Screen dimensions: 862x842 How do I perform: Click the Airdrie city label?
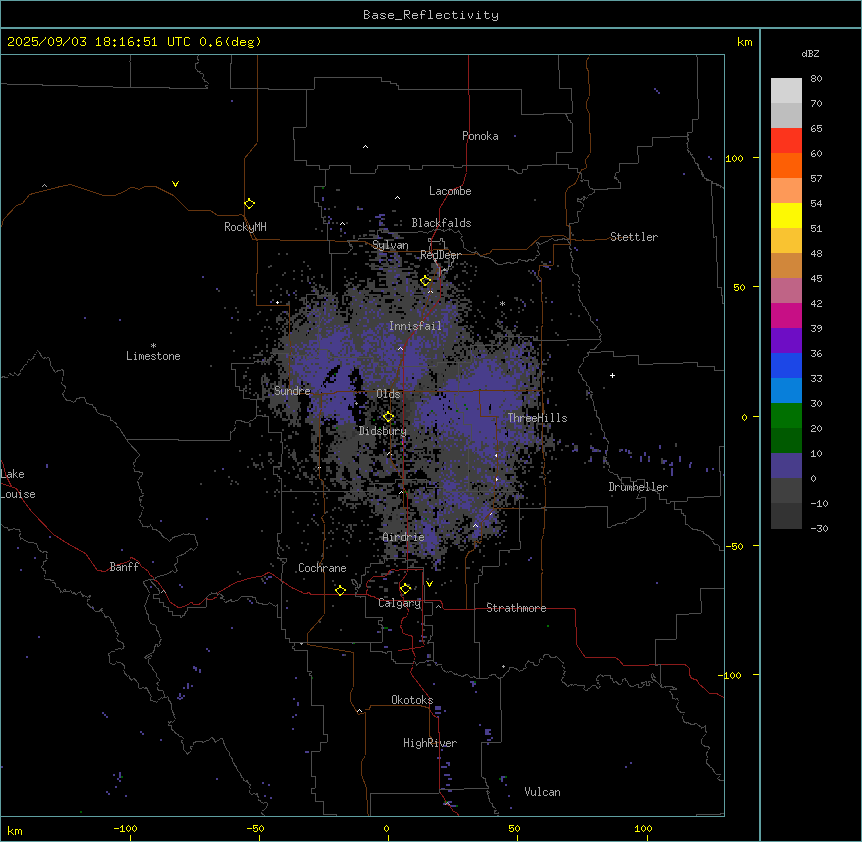click(x=404, y=537)
